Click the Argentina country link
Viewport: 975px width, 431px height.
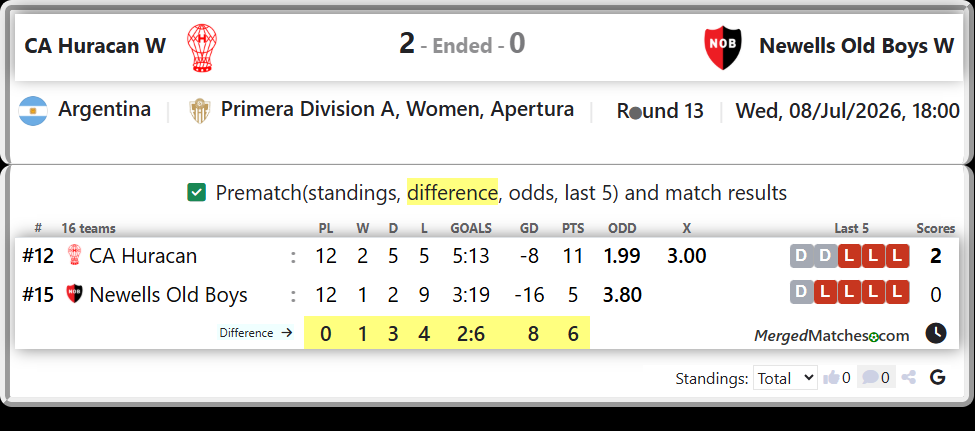pos(104,109)
